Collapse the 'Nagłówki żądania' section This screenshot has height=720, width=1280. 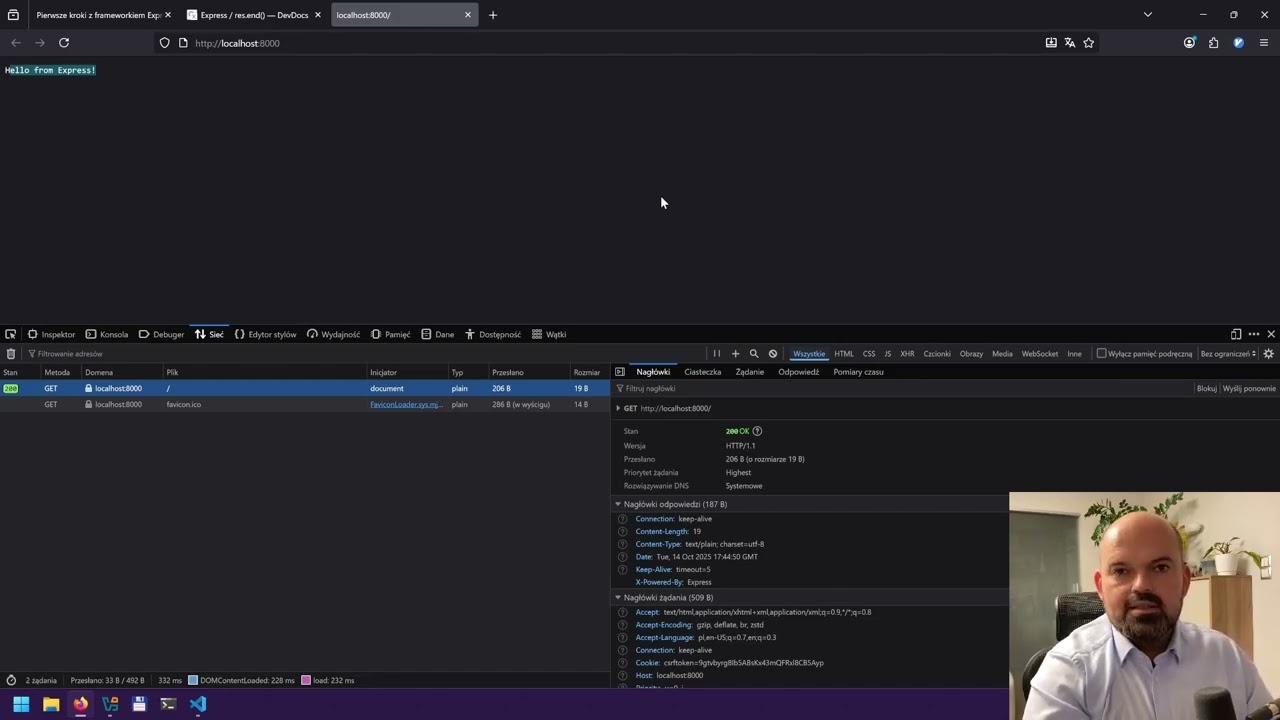618,598
